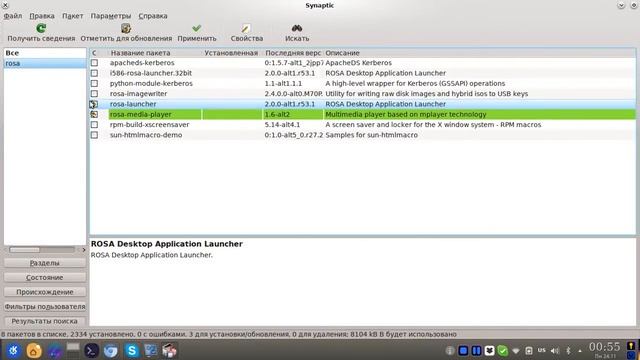
Task: Open Skype from the taskbar
Action: coord(131,351)
